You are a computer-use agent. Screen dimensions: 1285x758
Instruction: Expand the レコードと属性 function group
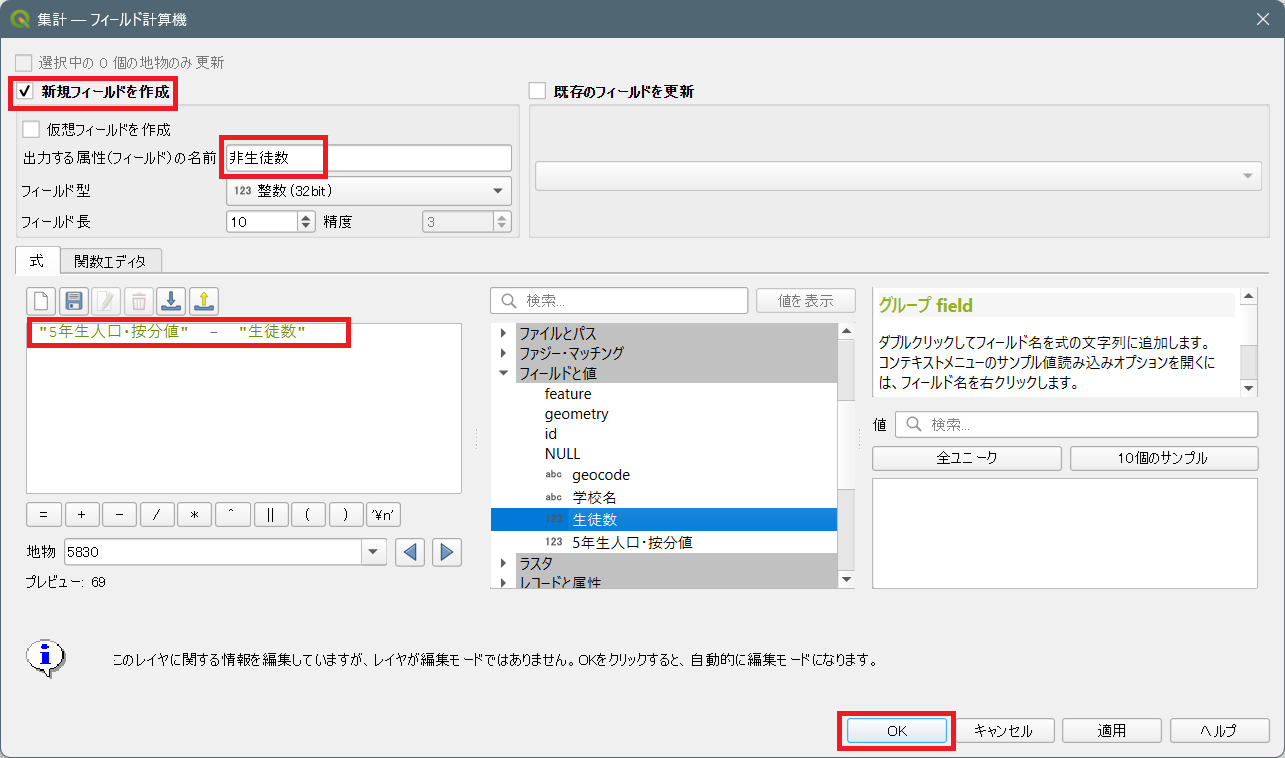(503, 582)
